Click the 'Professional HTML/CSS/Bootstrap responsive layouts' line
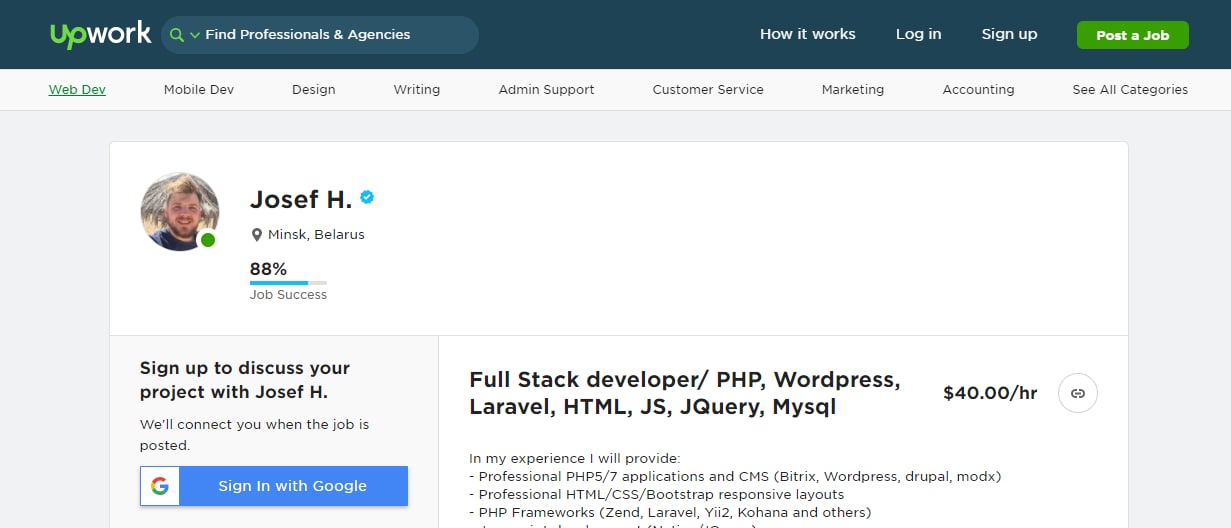This screenshot has width=1231, height=528. tap(657, 494)
